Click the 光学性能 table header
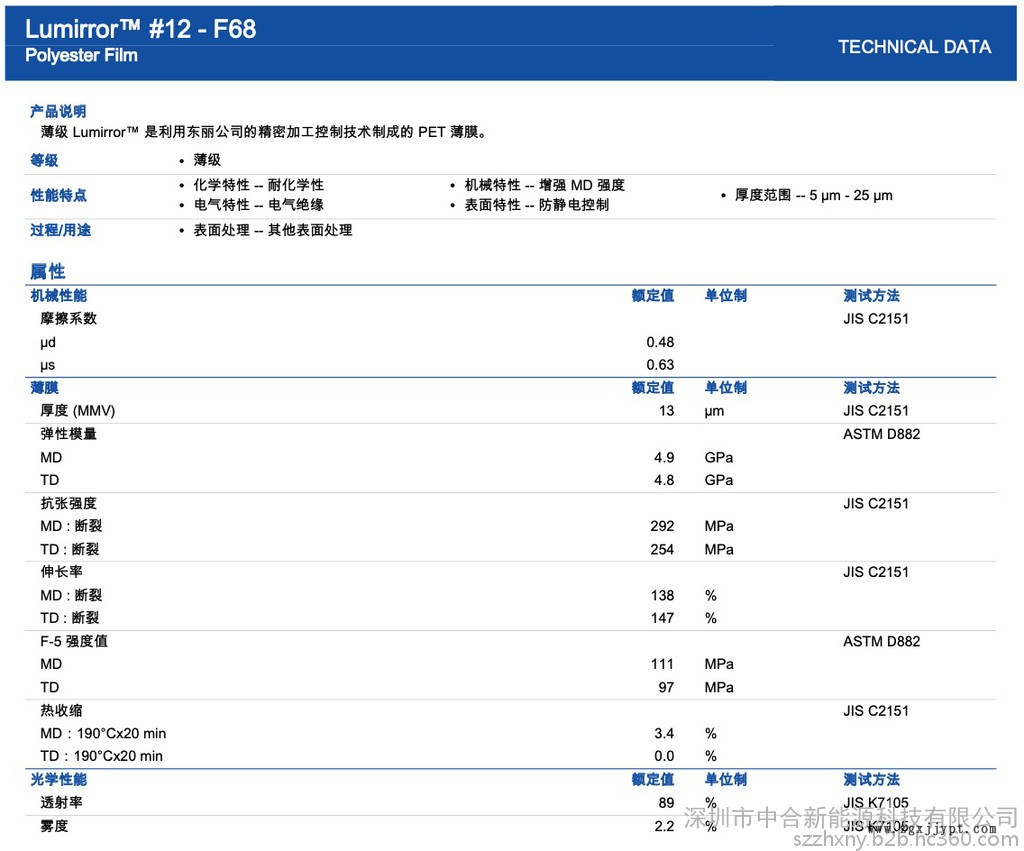 tap(58, 779)
